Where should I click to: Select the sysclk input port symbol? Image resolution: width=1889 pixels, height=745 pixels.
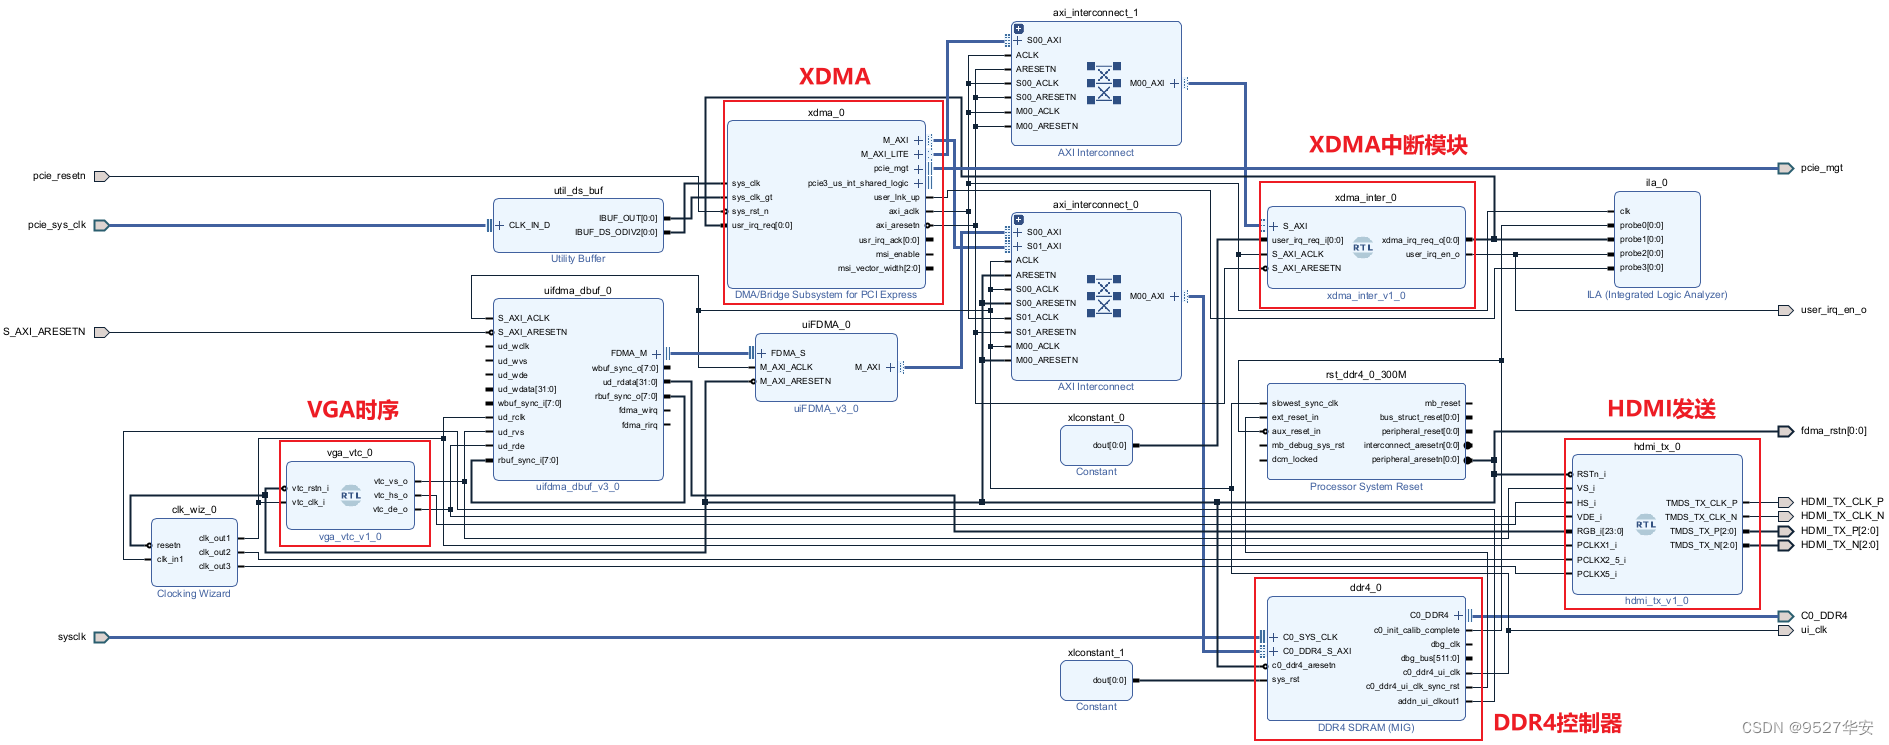(101, 637)
